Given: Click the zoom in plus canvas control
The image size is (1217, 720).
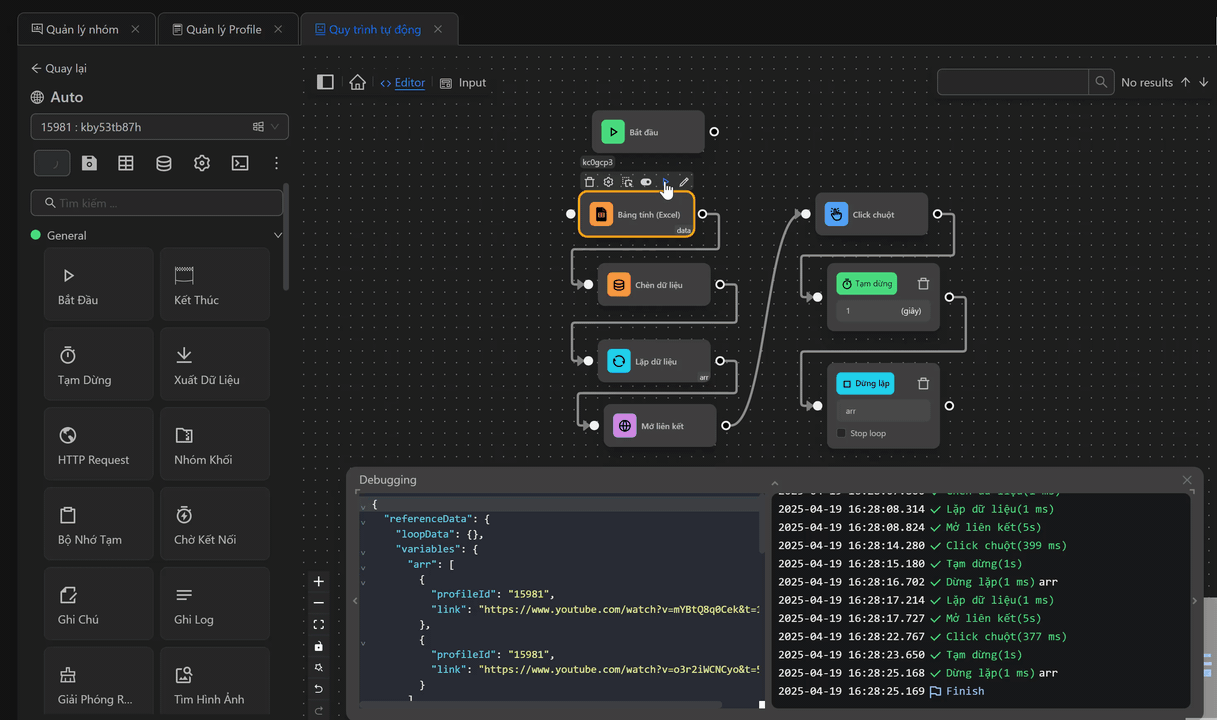Looking at the screenshot, I should (319, 582).
